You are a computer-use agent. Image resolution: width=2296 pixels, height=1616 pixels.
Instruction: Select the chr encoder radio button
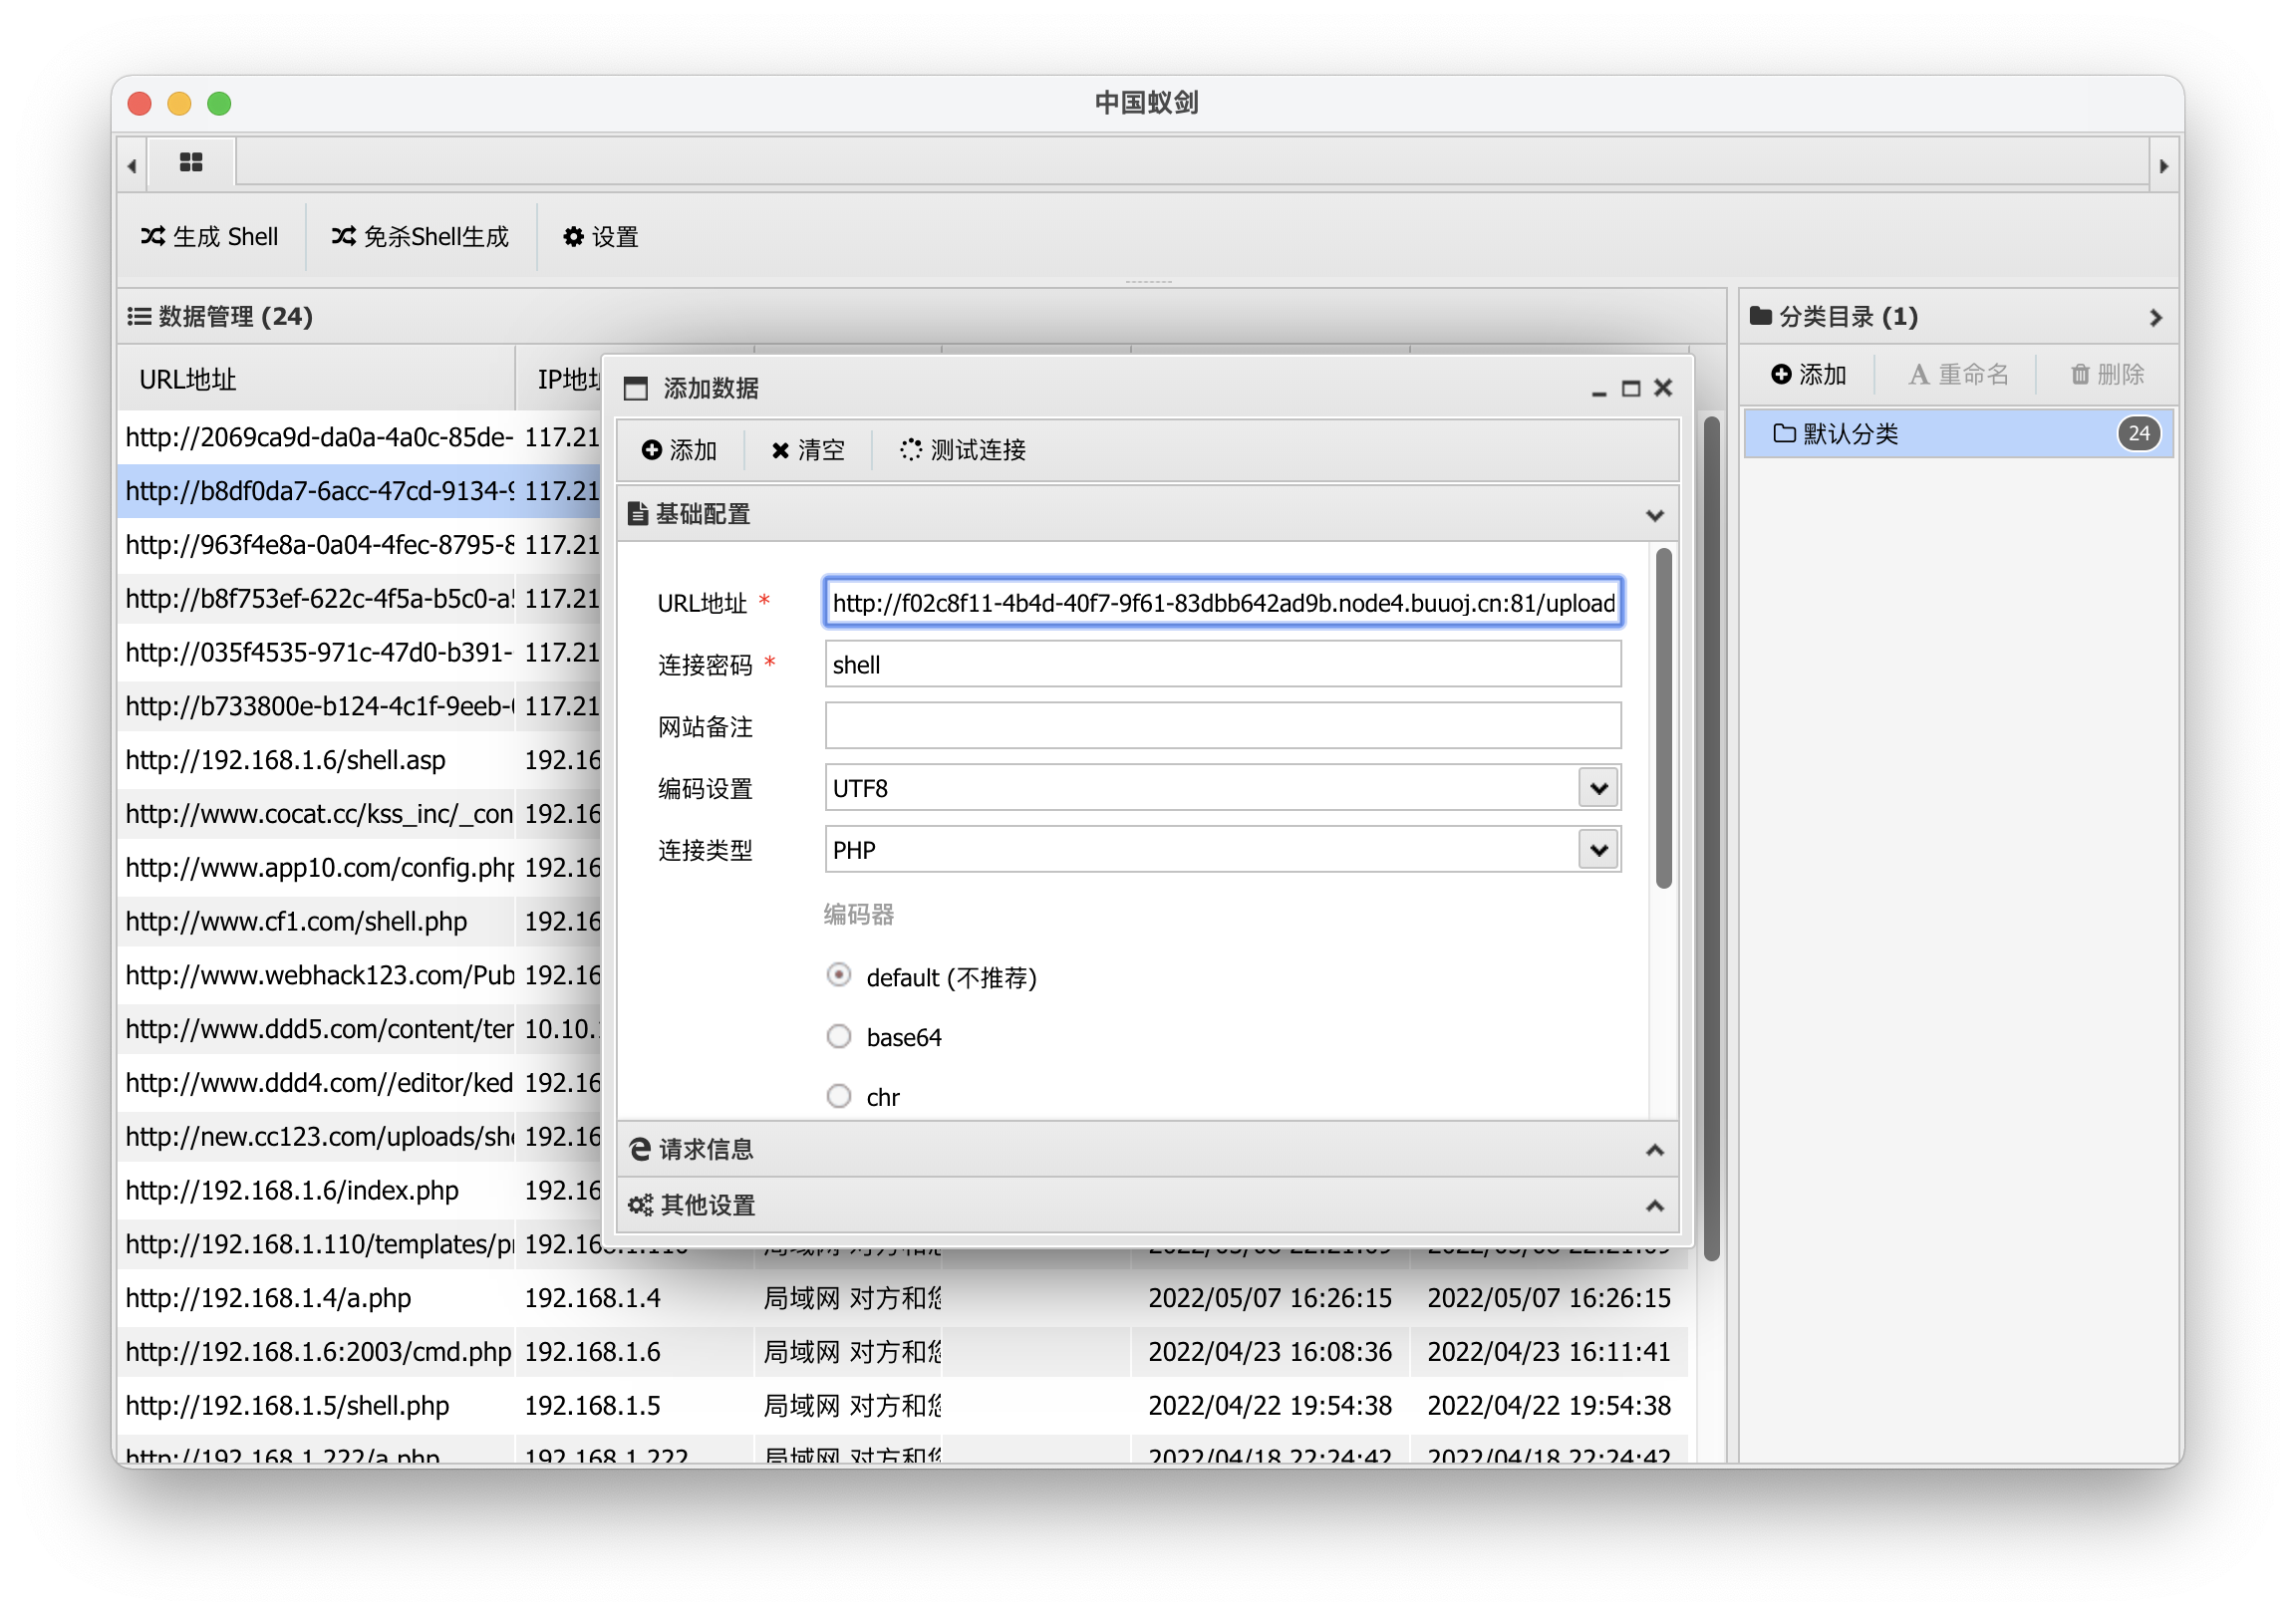(x=839, y=1097)
